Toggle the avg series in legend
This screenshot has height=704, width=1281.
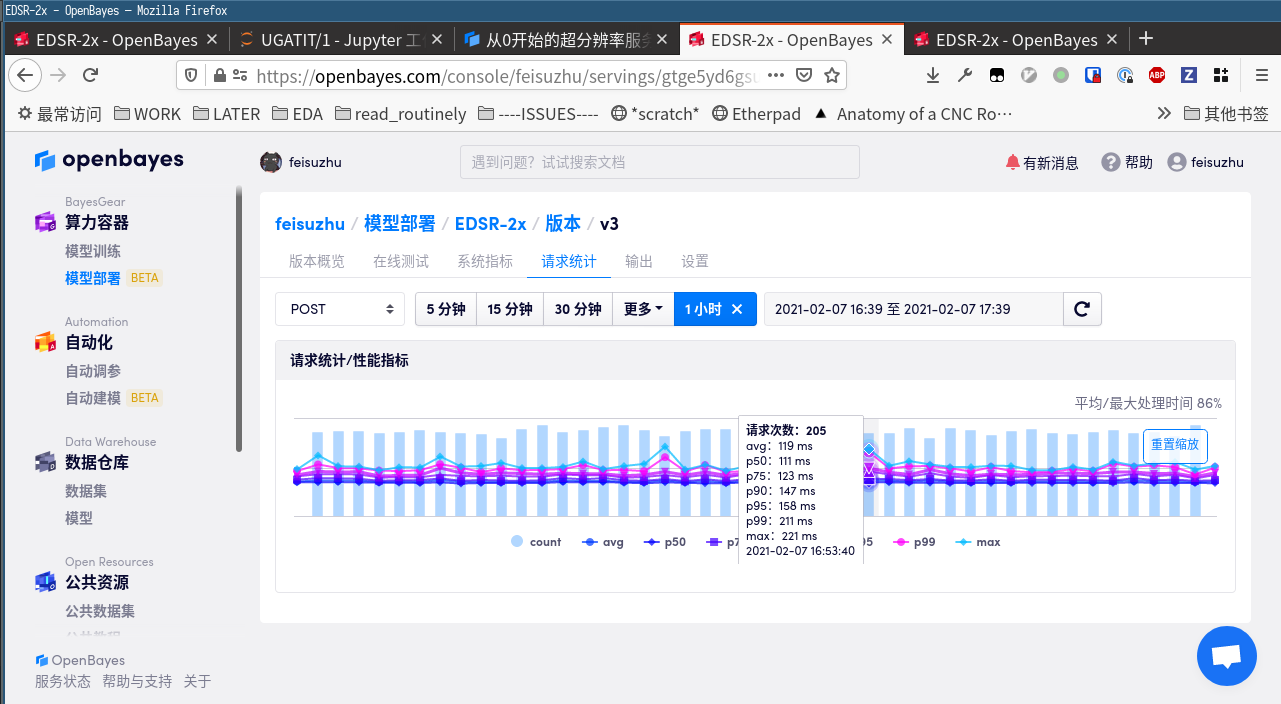[x=603, y=542]
